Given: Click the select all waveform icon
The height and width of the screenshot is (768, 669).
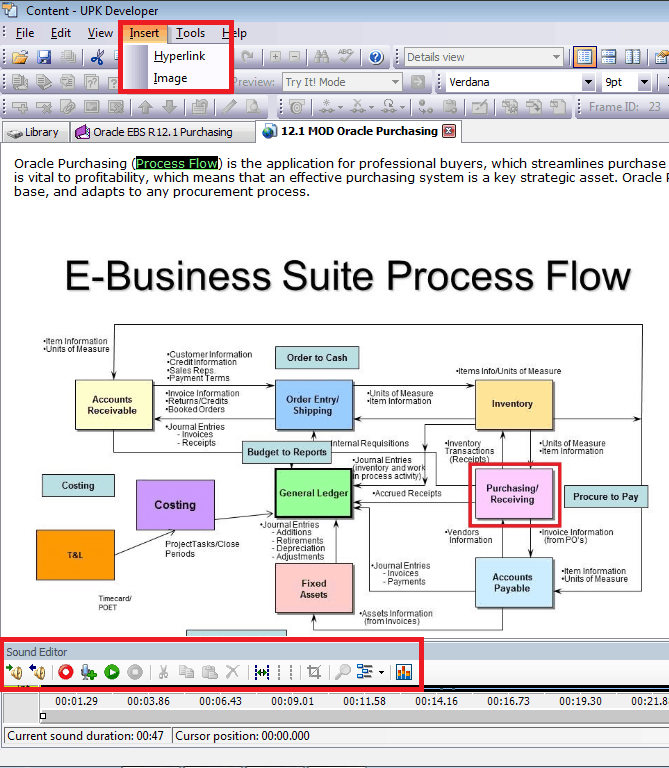Looking at the screenshot, I should 262,672.
